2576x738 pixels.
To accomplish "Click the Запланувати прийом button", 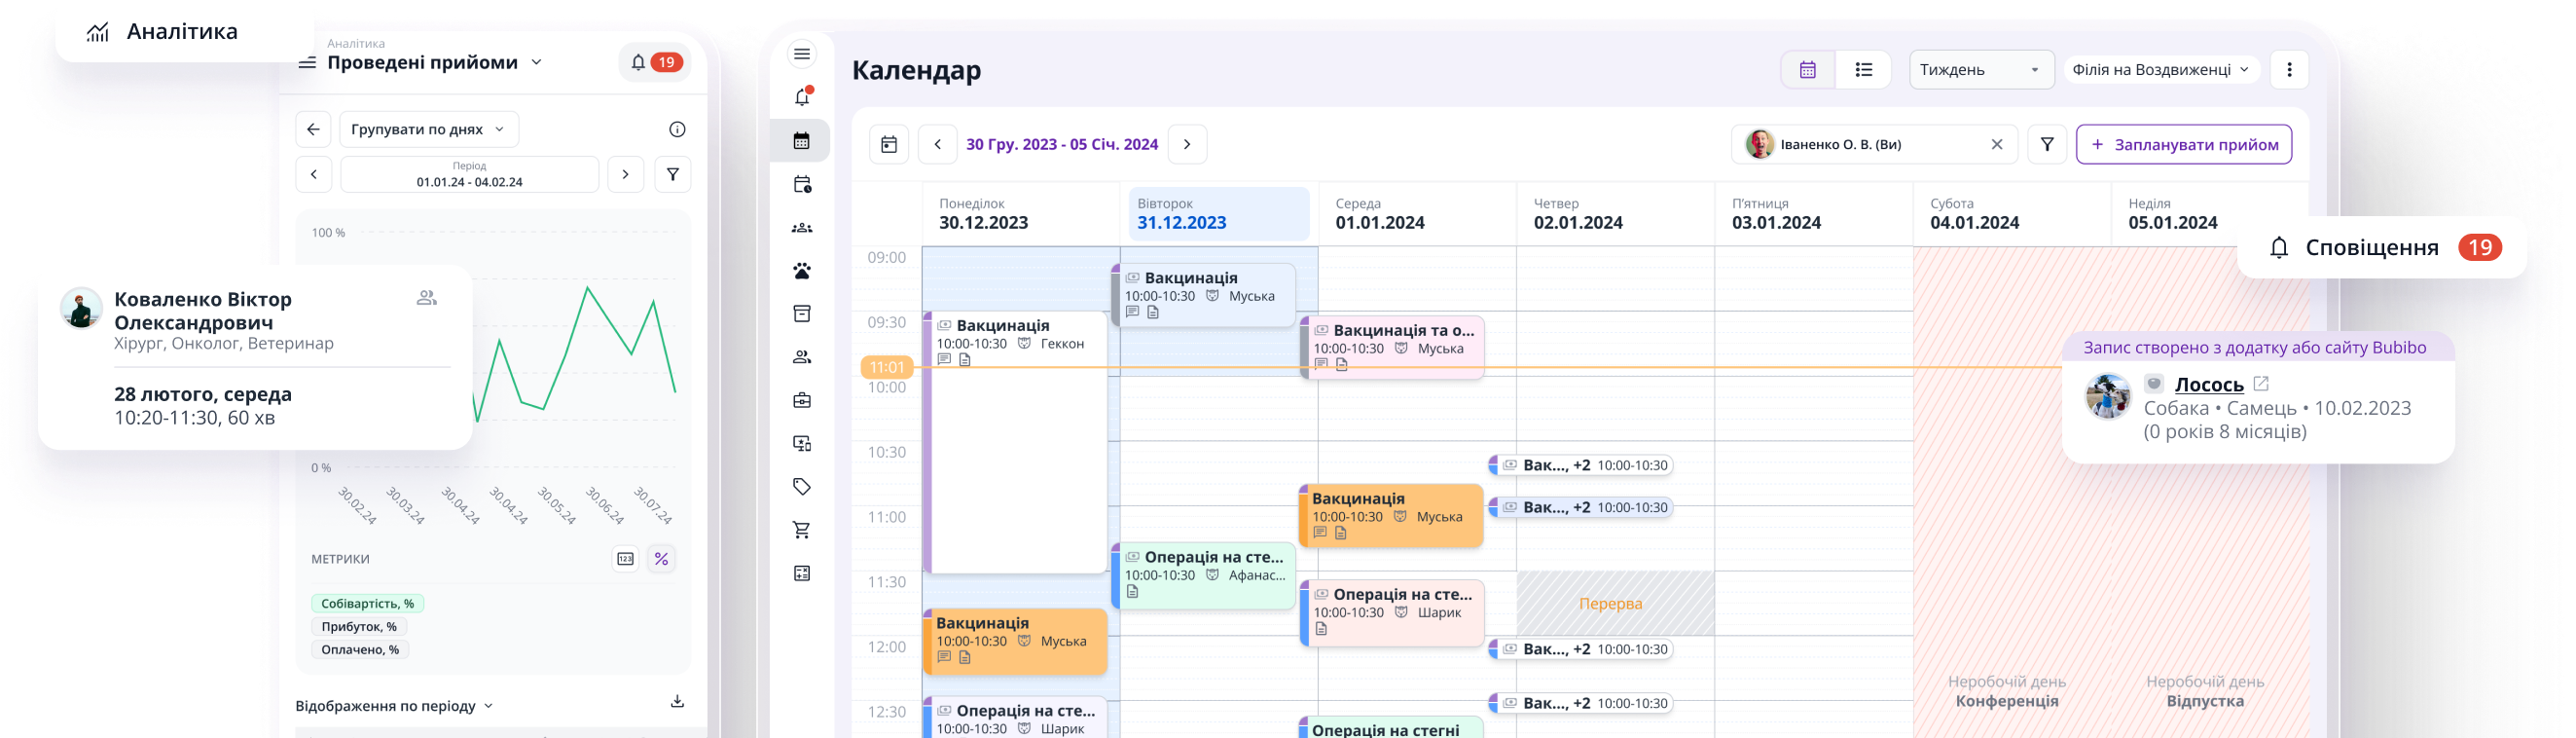I will click(2183, 145).
